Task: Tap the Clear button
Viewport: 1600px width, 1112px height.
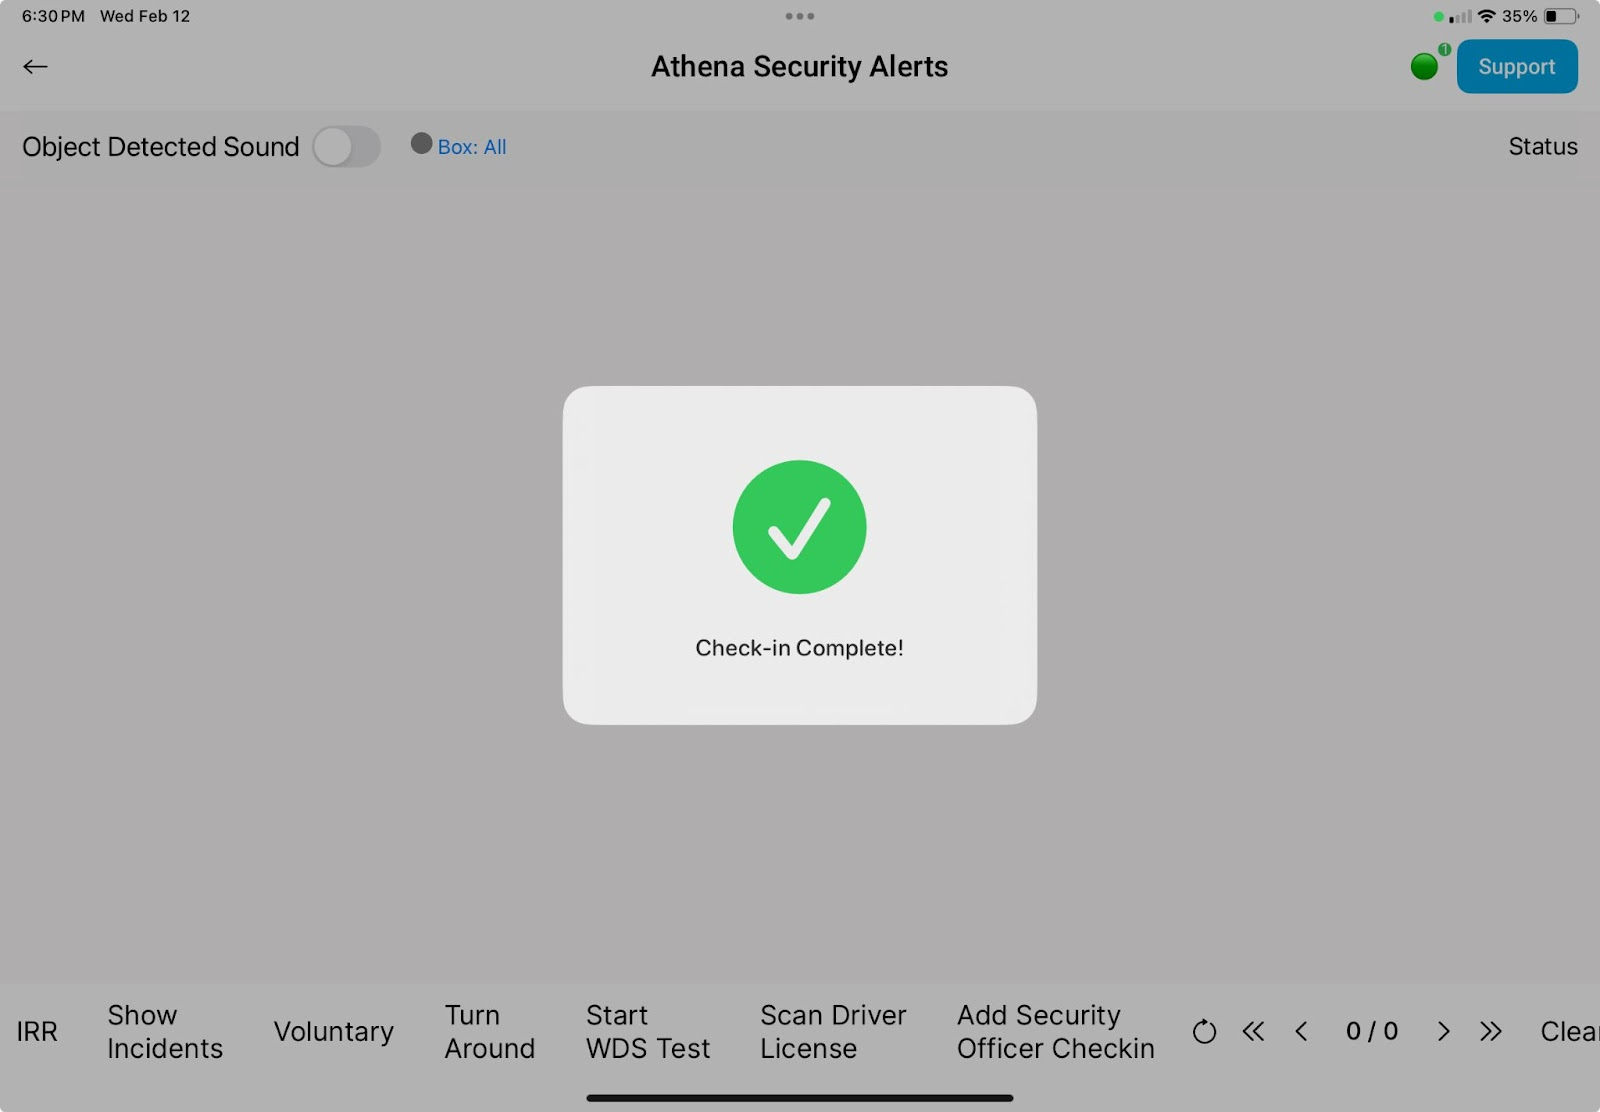Action: point(1569,1031)
